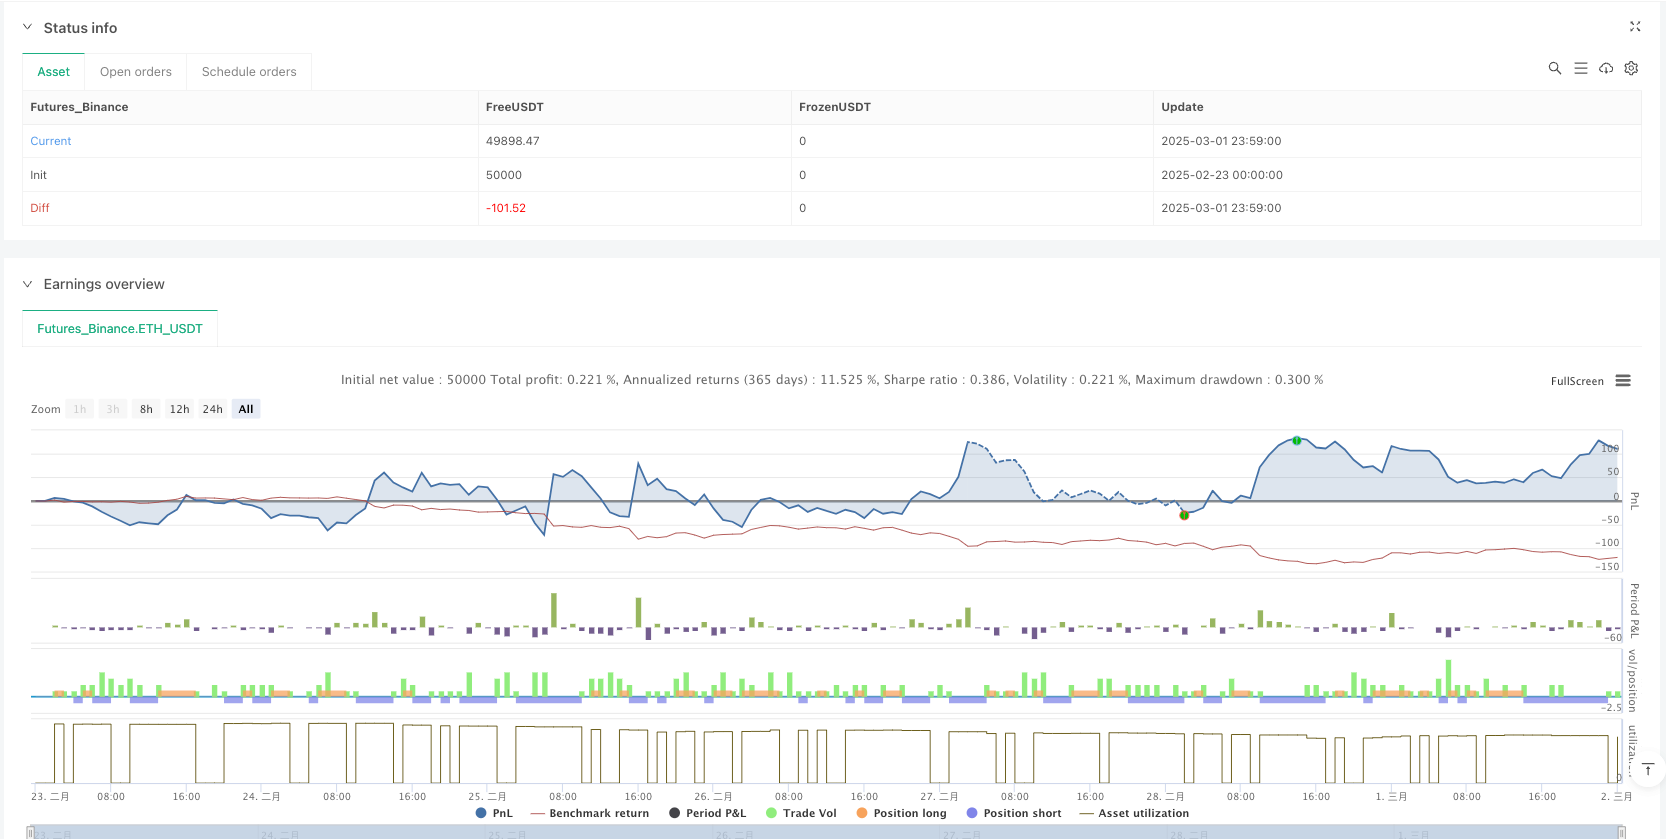Click the Init row label
The image size is (1666, 839).
[39, 175]
